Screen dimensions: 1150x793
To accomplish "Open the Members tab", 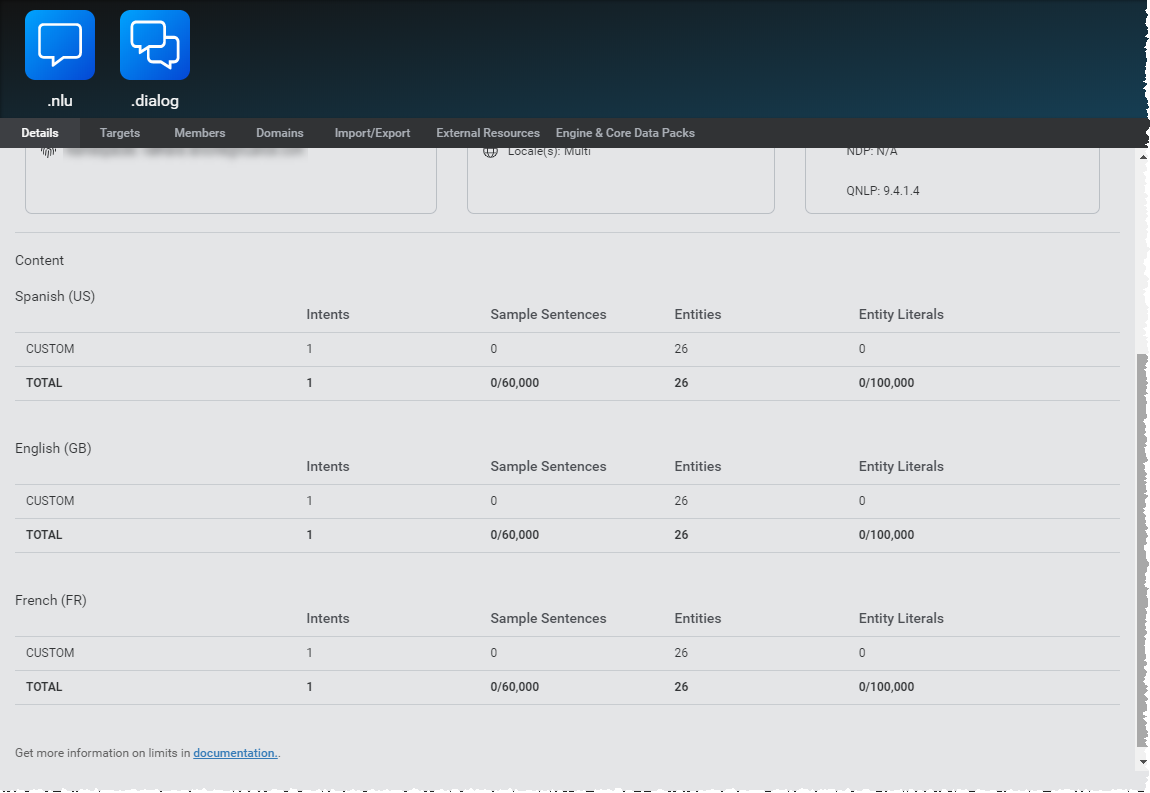I will [x=199, y=132].
